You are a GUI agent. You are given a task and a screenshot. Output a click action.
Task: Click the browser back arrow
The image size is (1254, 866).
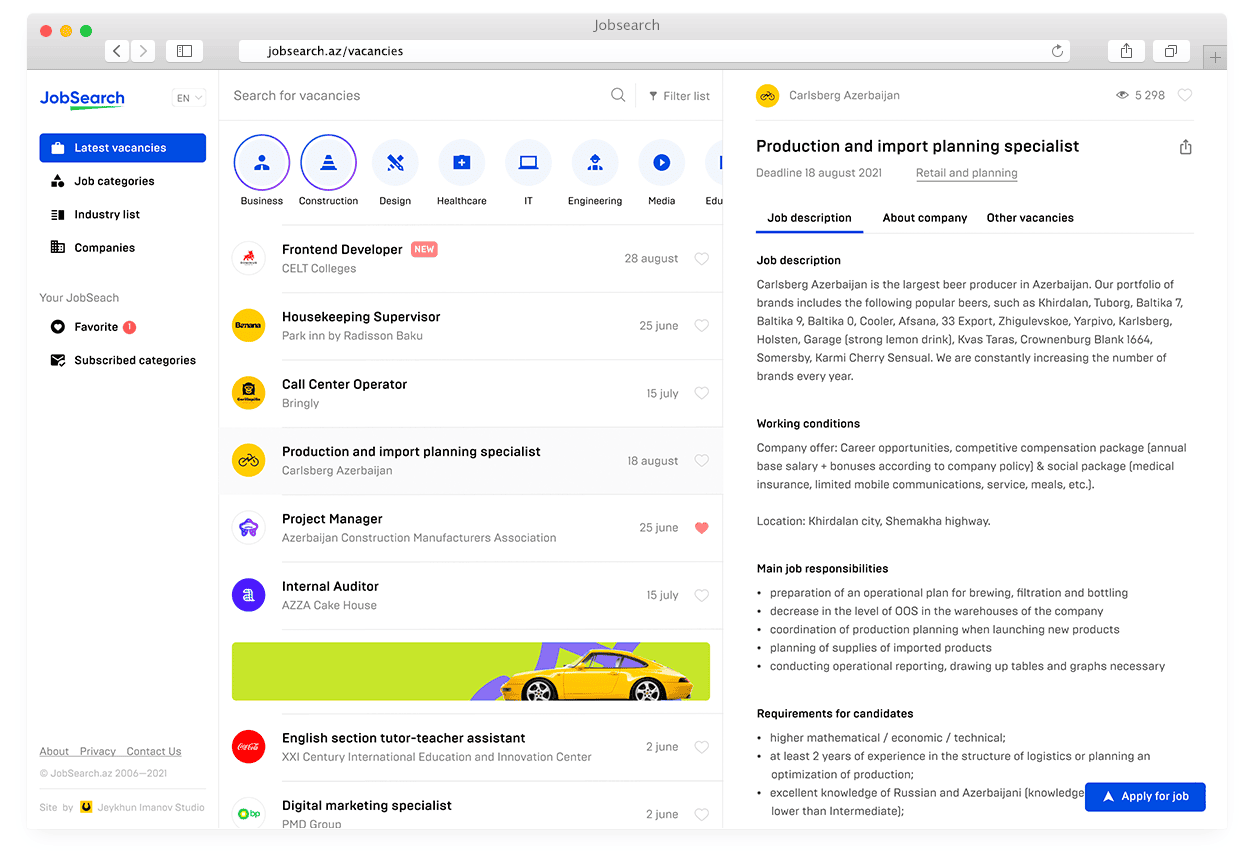click(117, 51)
